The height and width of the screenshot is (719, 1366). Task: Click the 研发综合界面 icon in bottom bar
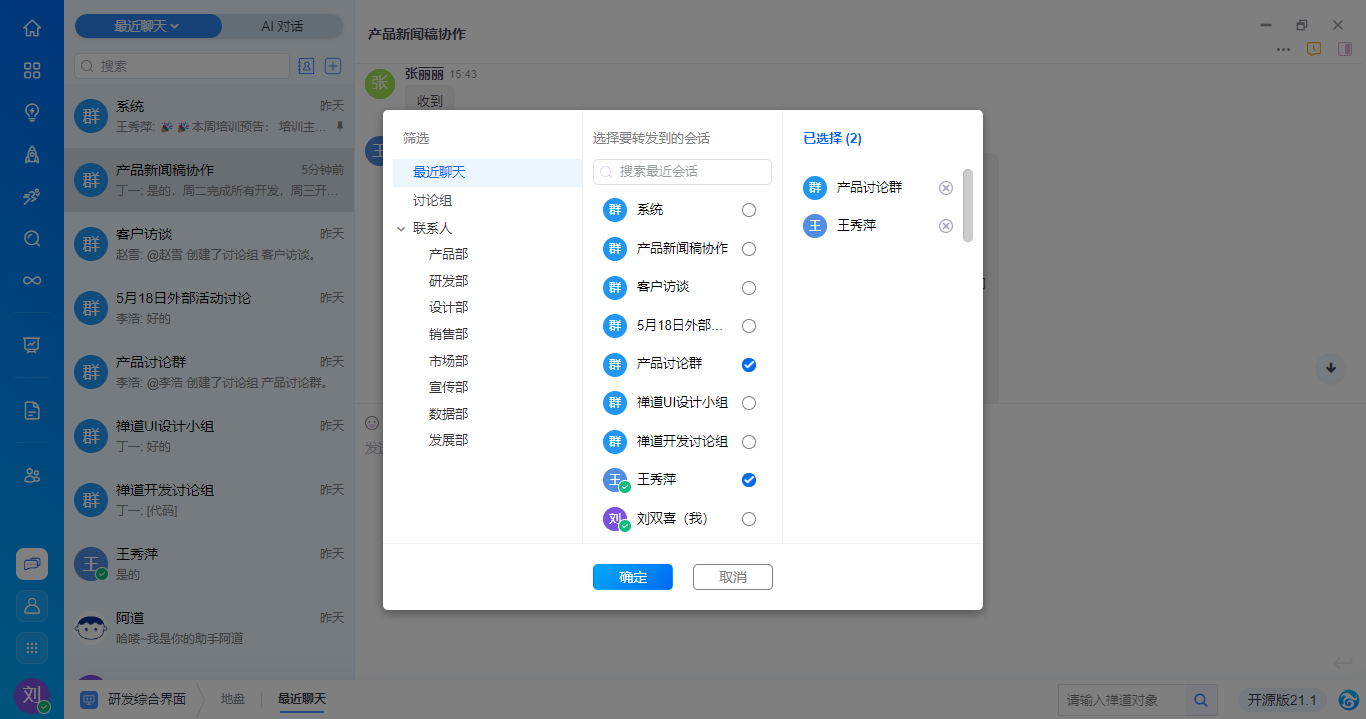89,699
